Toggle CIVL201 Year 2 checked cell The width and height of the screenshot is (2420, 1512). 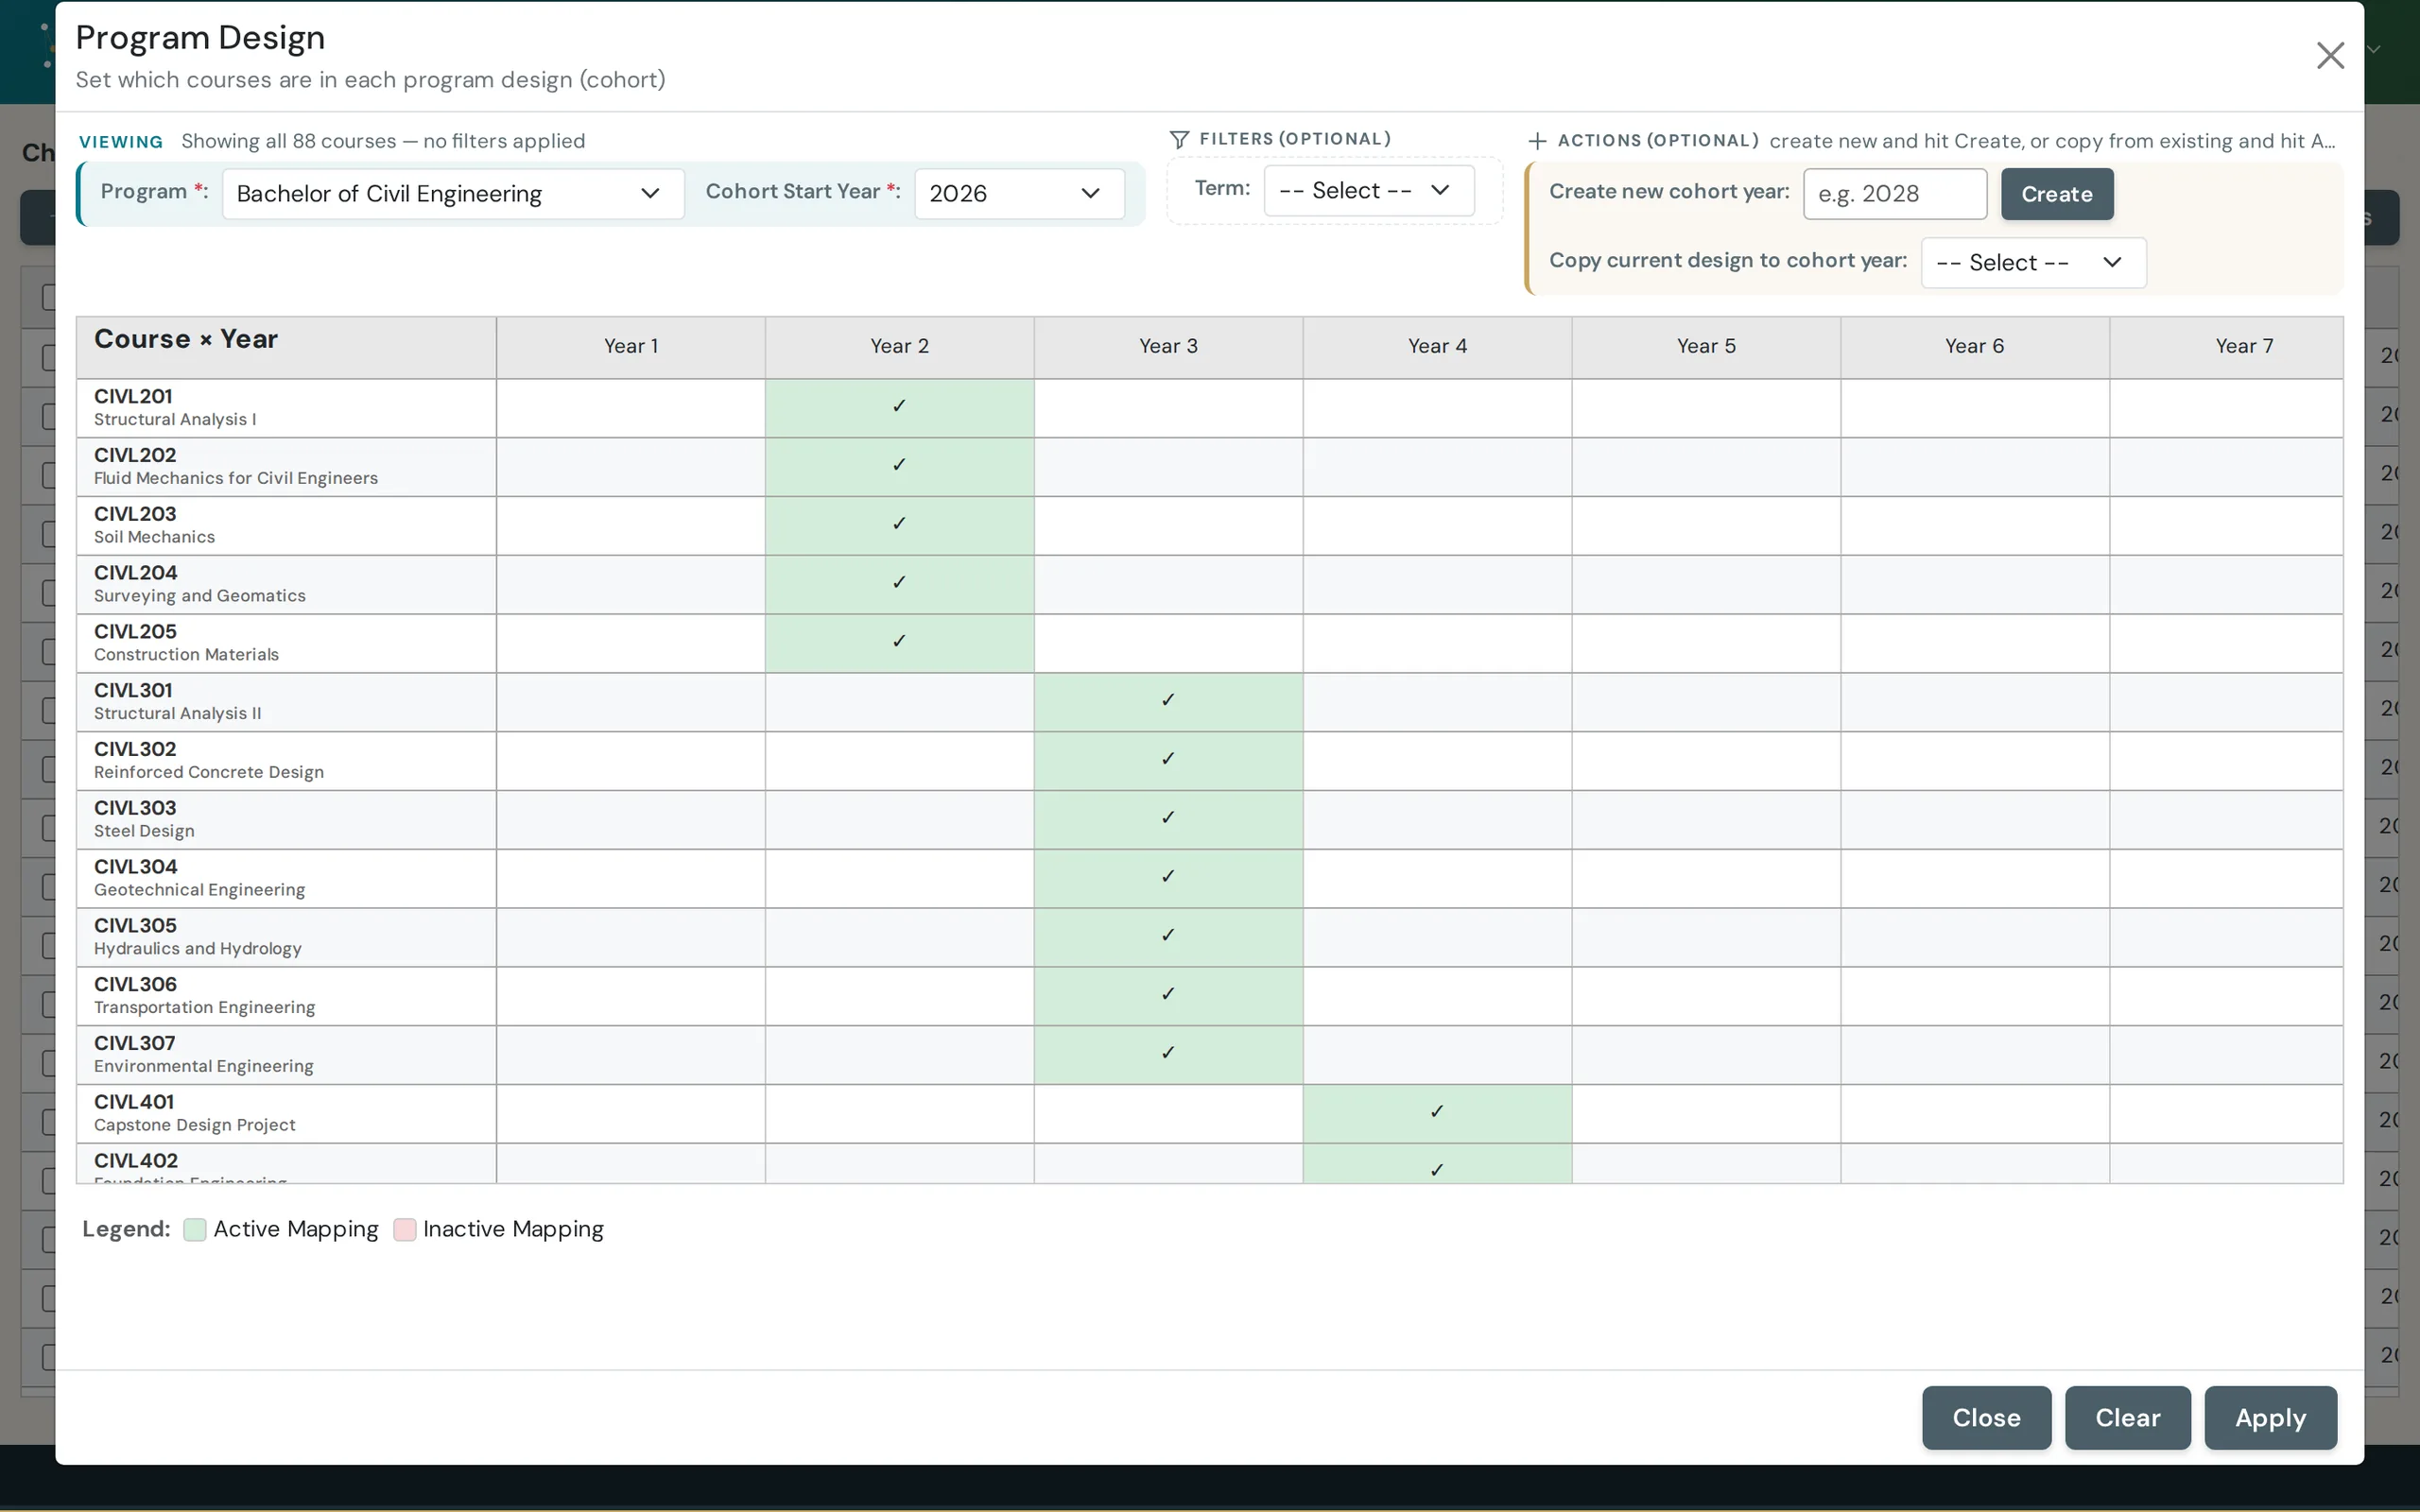[899, 408]
